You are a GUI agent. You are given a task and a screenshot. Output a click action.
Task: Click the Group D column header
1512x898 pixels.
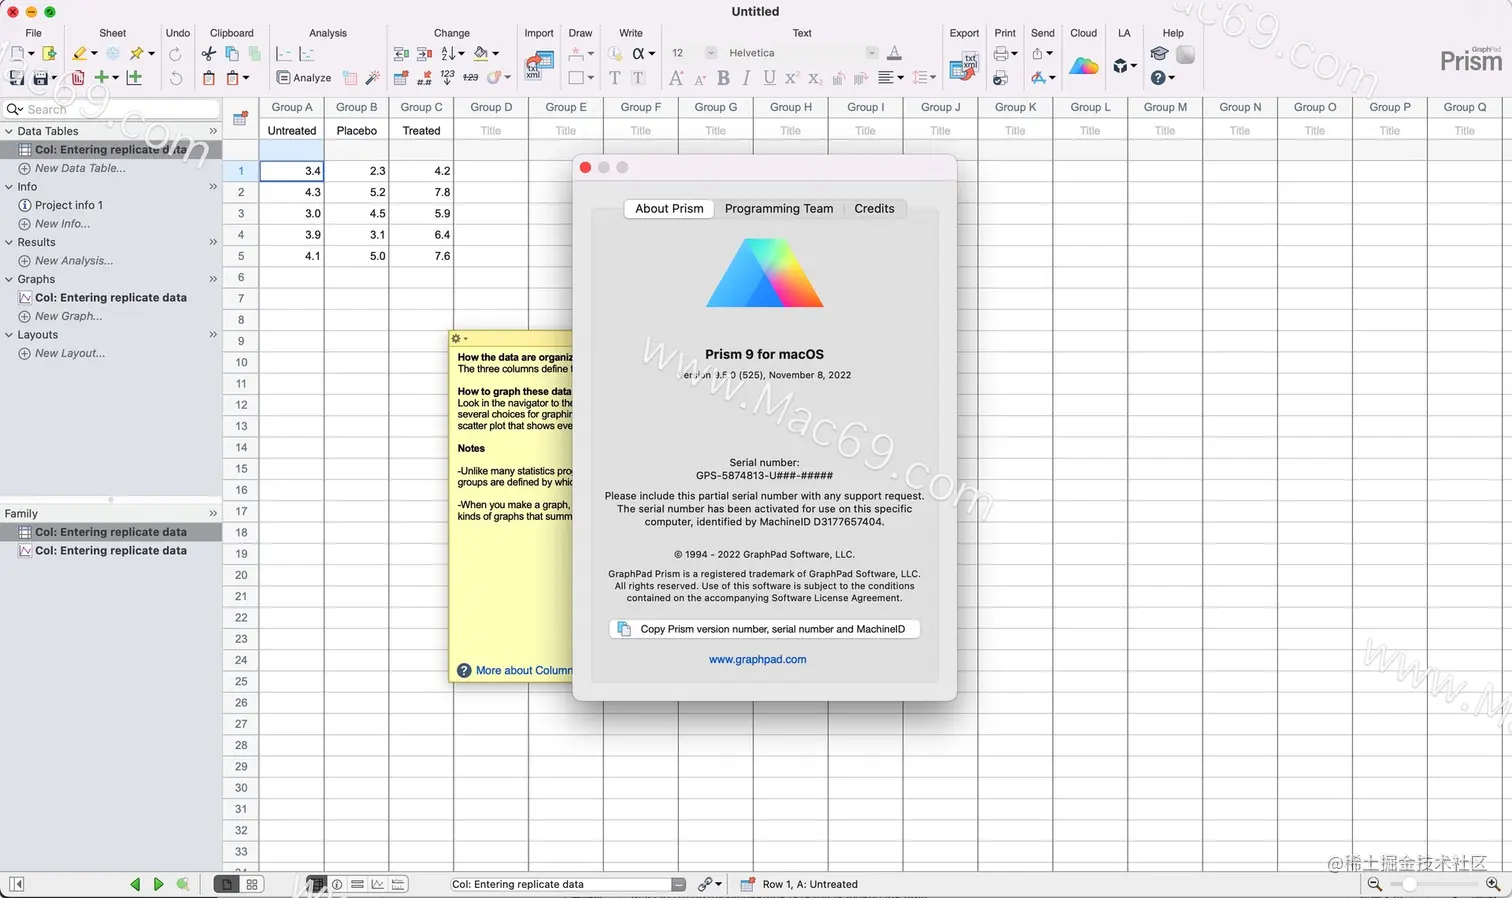click(491, 107)
